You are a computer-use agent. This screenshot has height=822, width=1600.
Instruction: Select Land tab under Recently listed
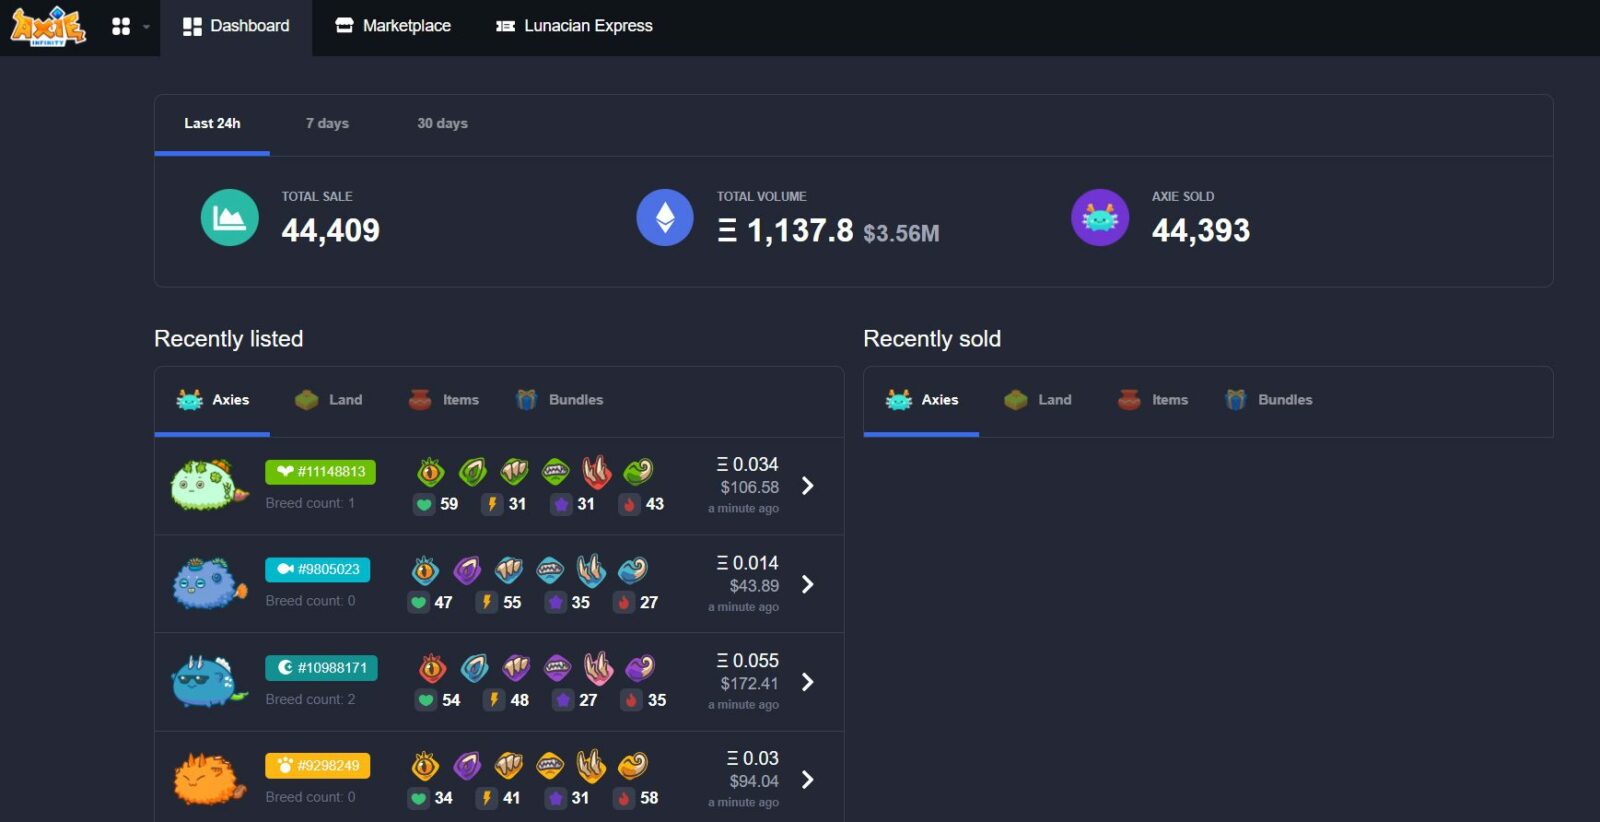tap(328, 400)
